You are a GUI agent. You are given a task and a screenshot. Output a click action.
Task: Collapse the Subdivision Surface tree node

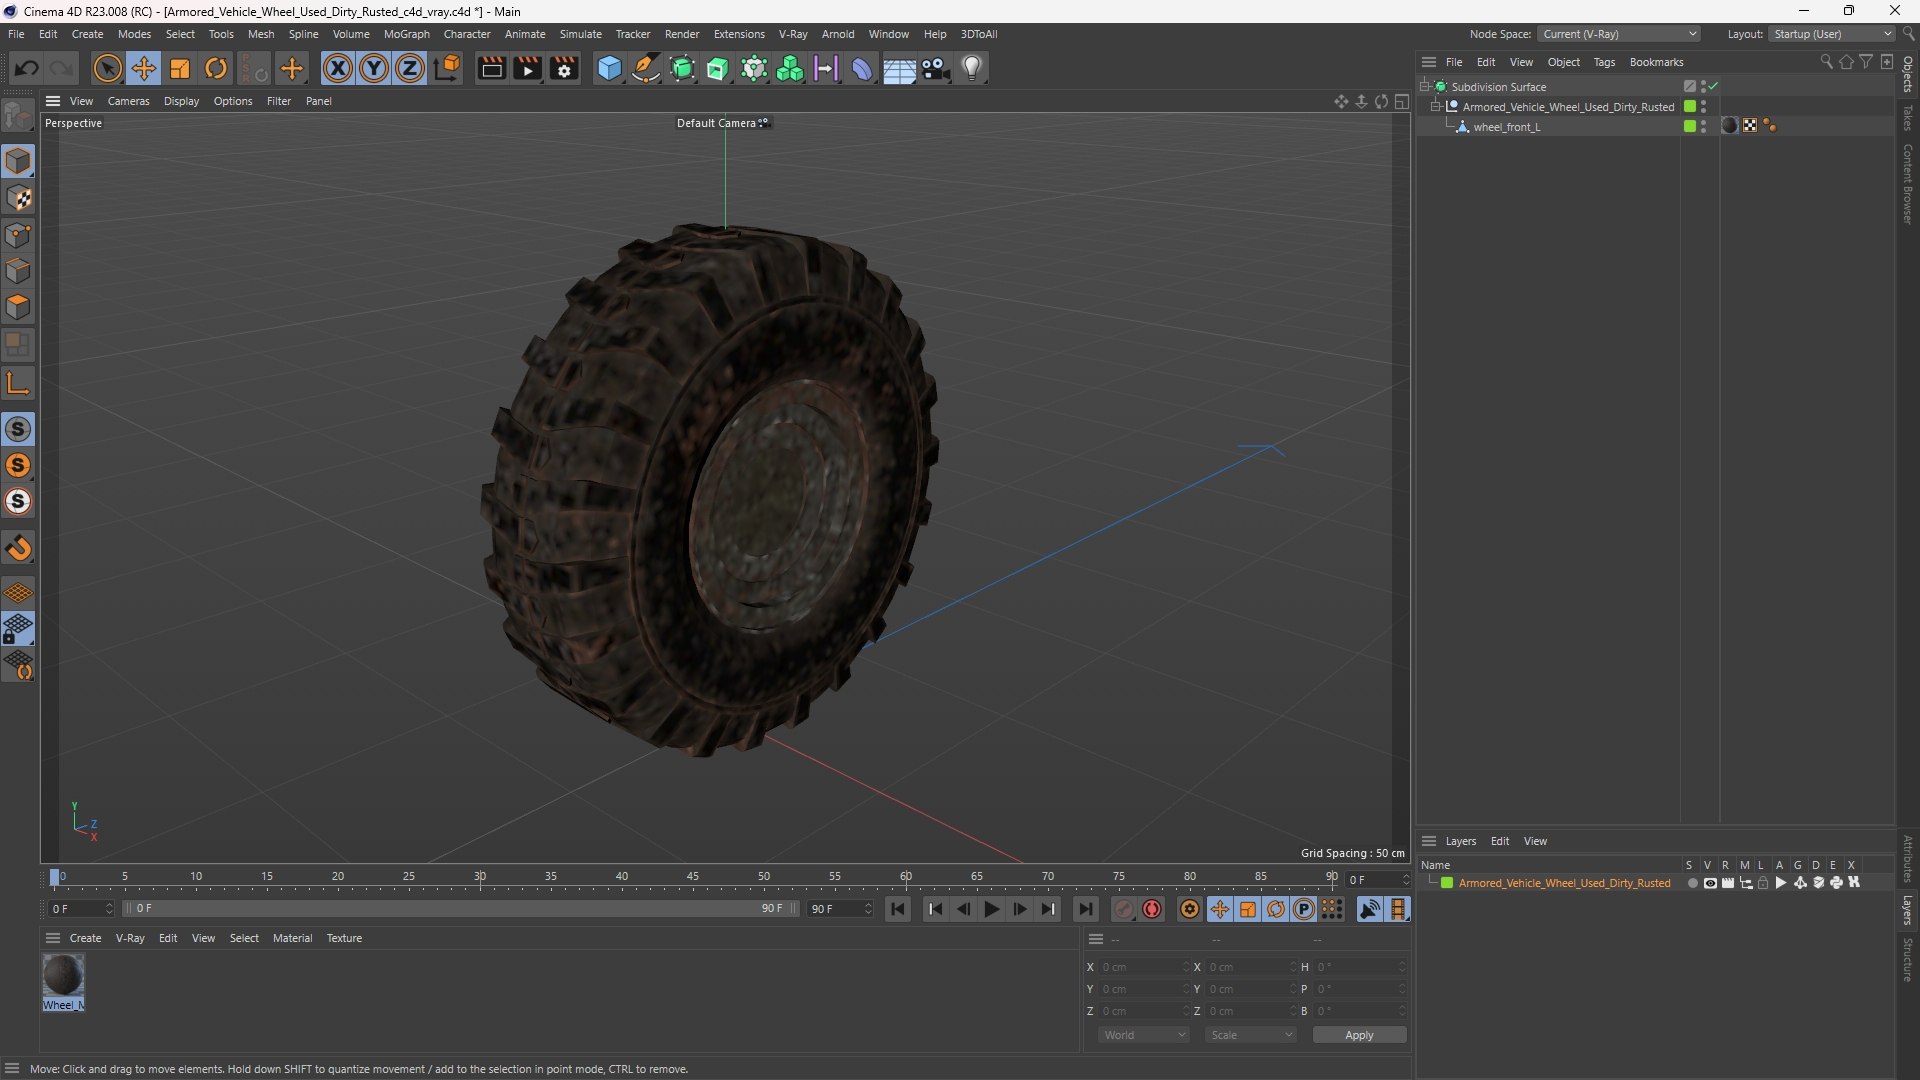(1425, 86)
